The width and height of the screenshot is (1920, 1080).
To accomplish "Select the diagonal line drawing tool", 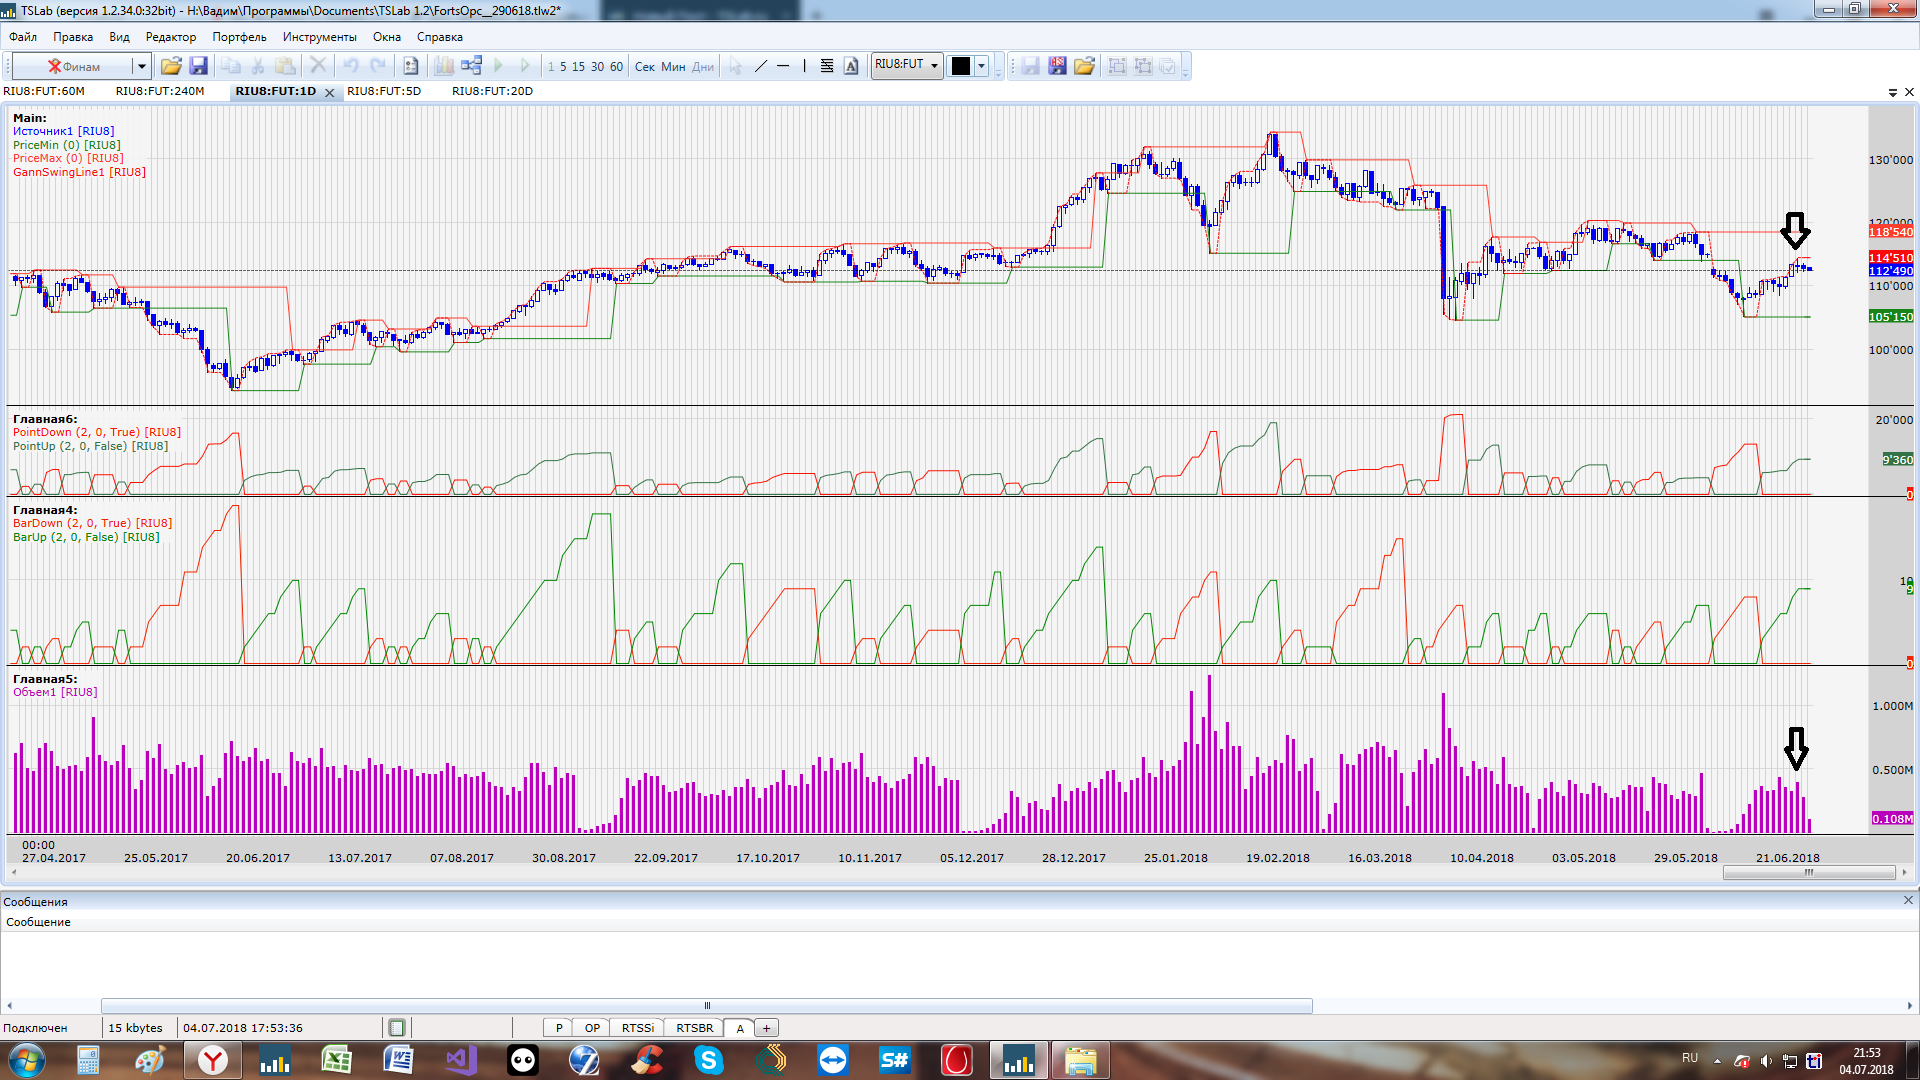I will pyautogui.click(x=760, y=66).
